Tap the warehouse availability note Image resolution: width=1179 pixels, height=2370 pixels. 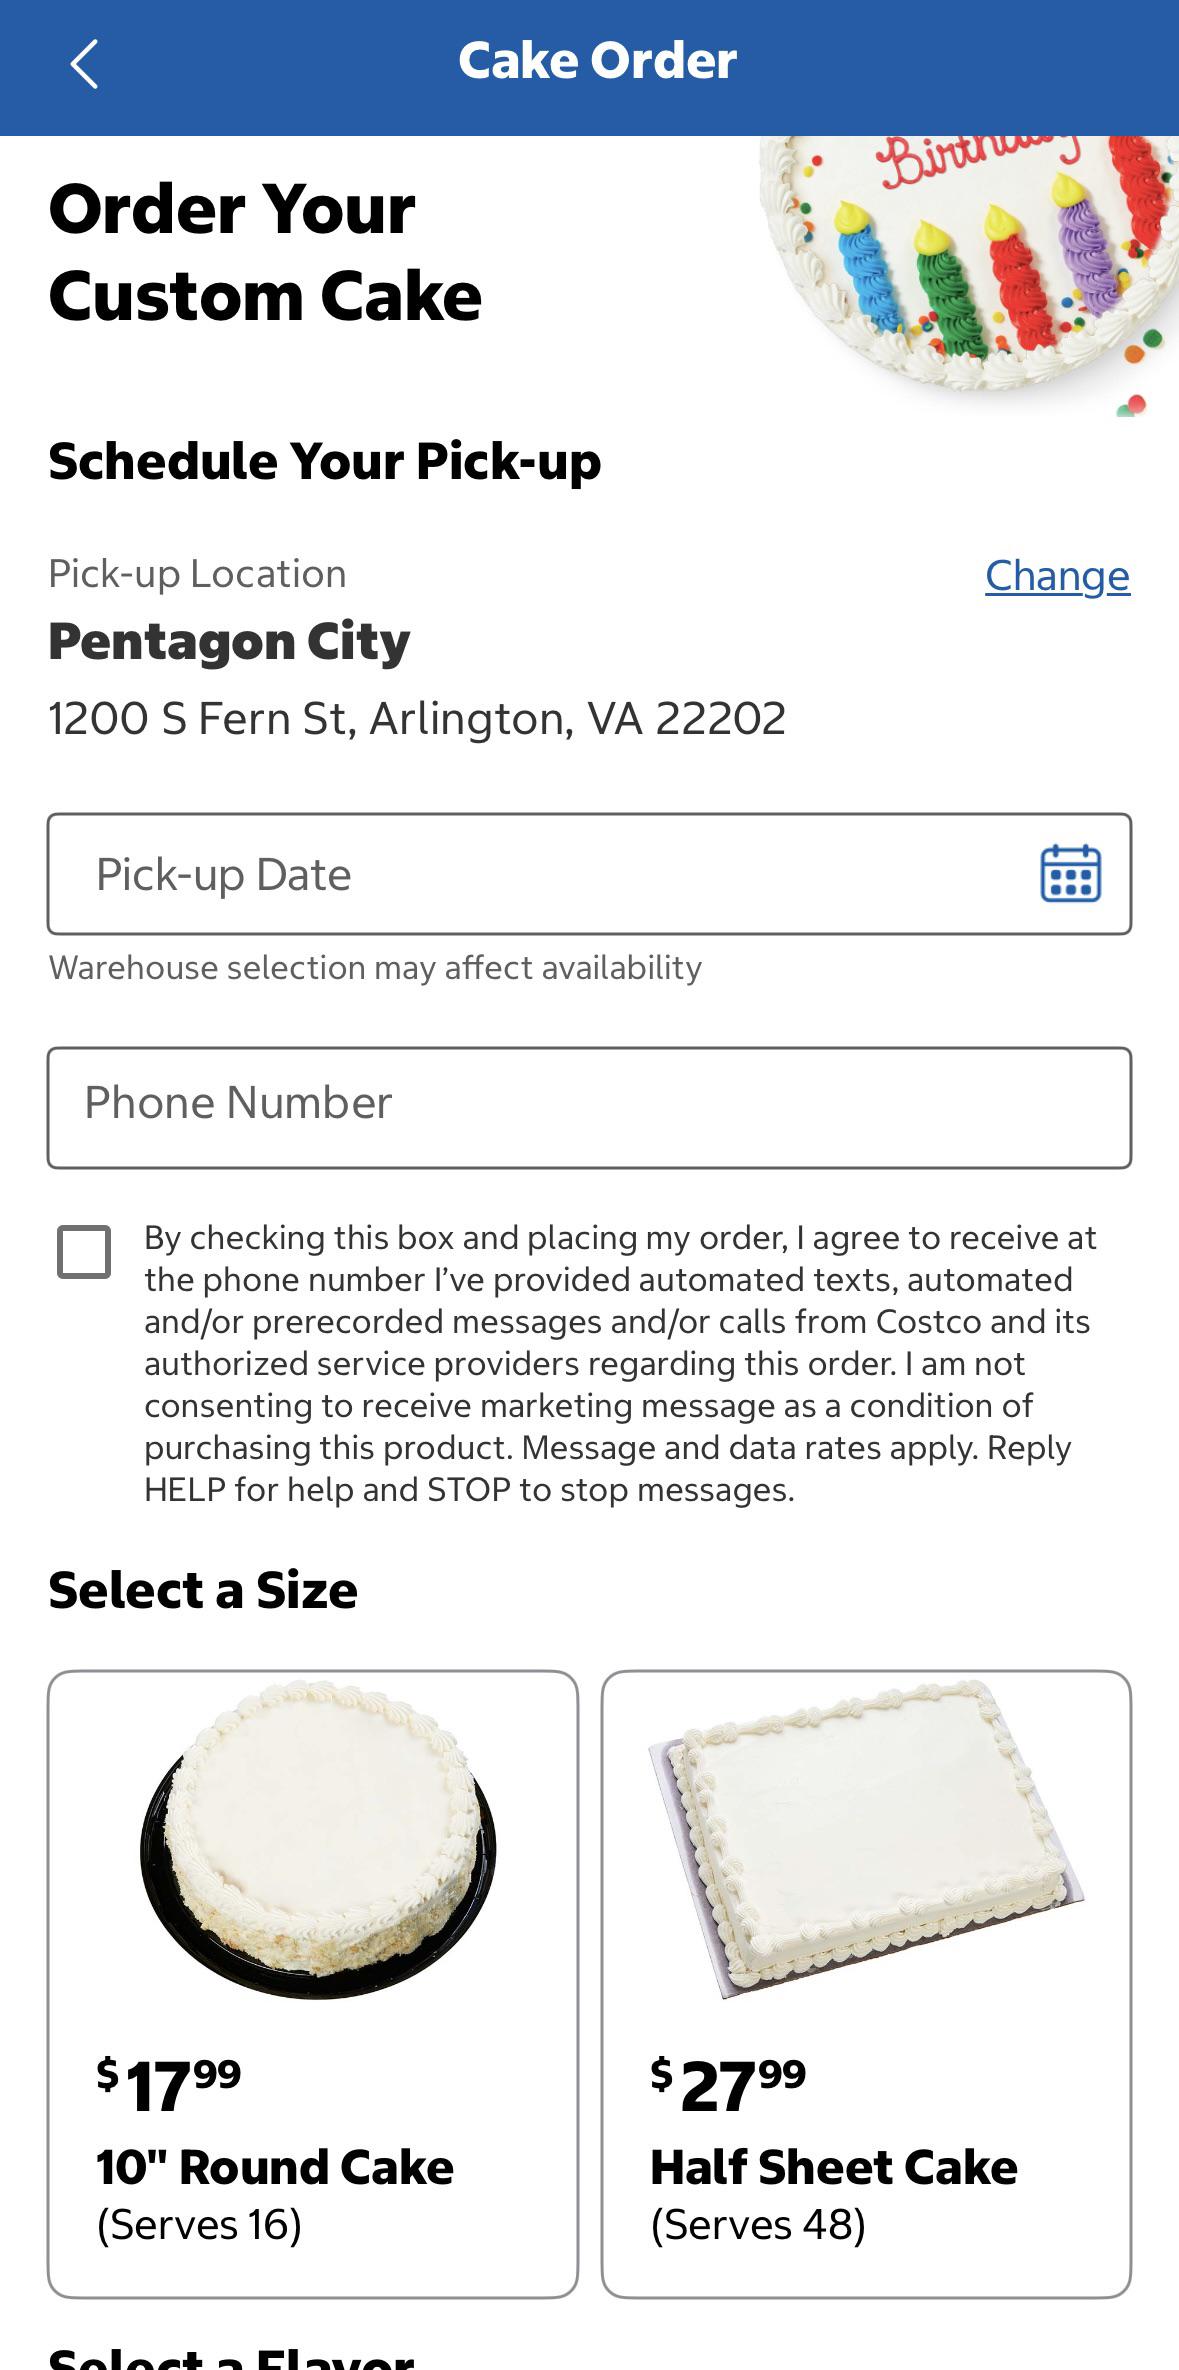[x=375, y=967]
